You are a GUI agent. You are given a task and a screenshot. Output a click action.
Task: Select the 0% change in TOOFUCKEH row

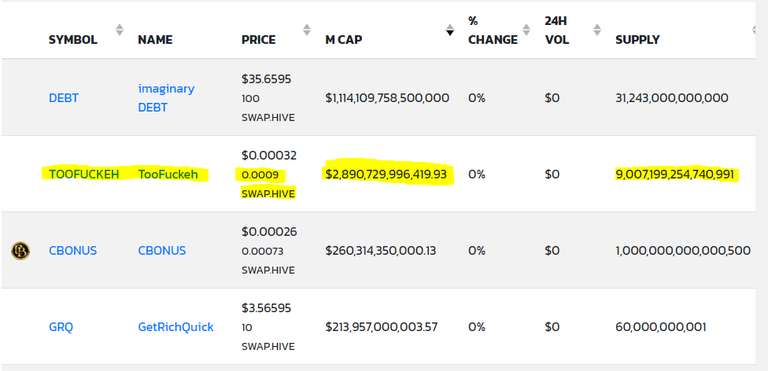coord(477,174)
